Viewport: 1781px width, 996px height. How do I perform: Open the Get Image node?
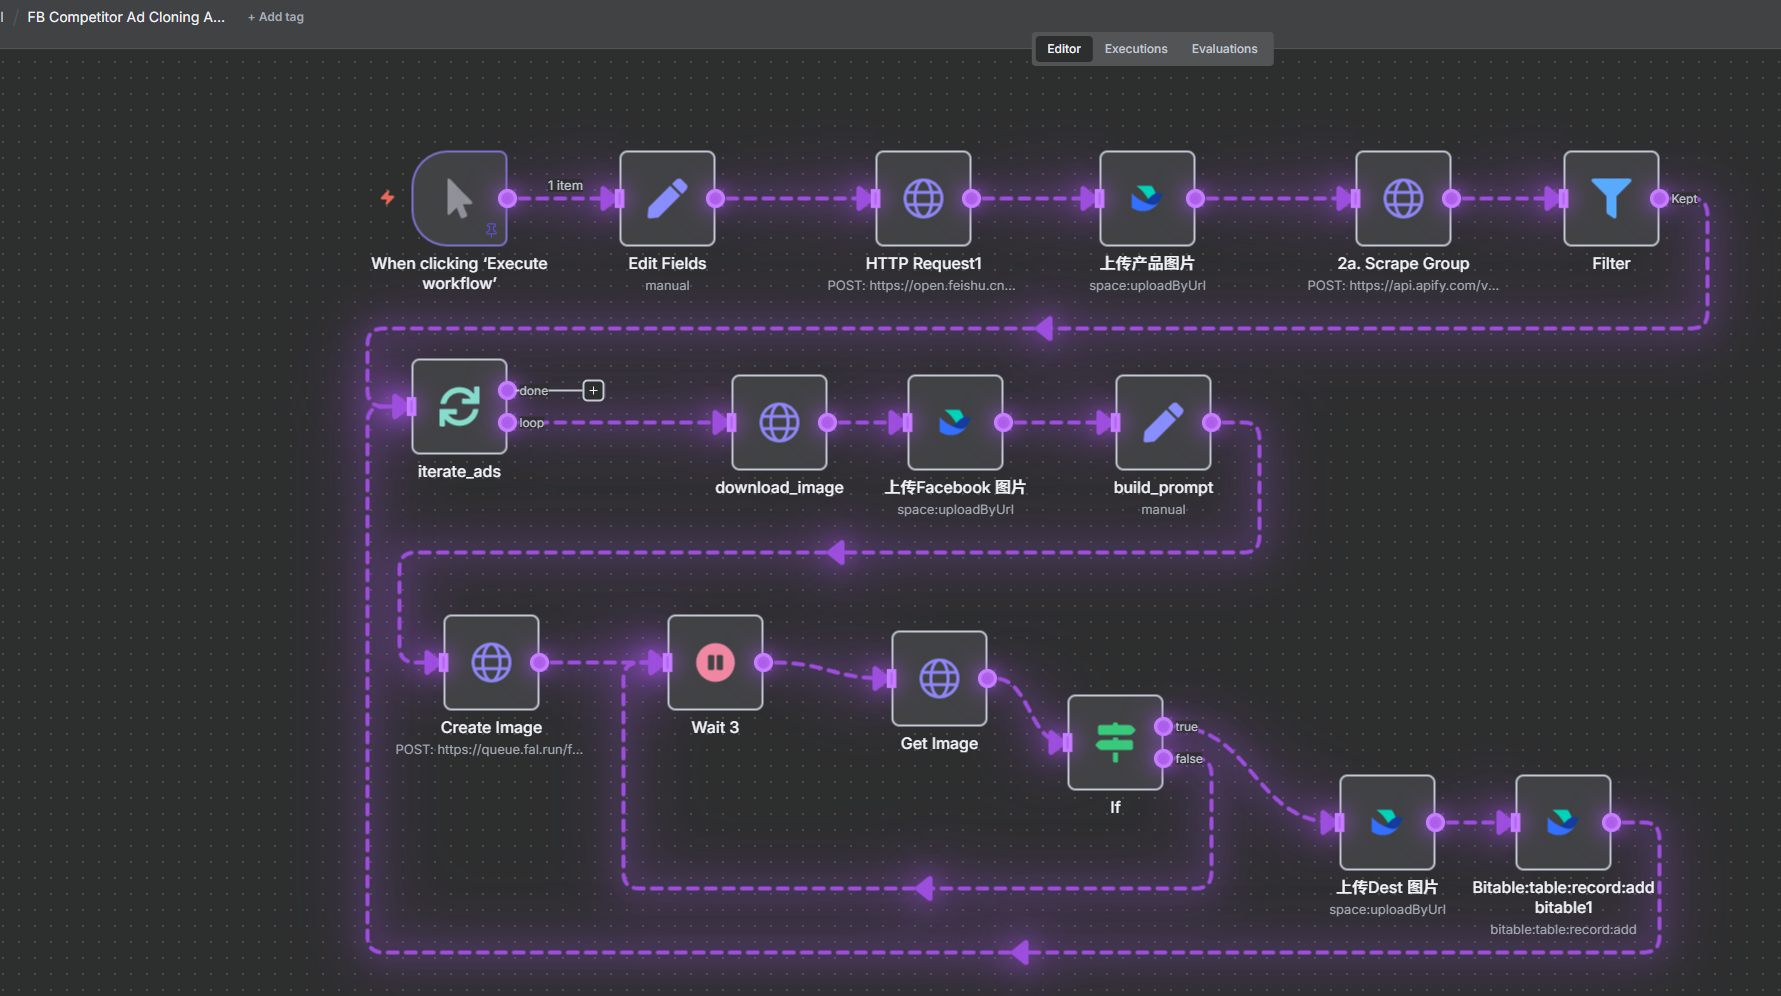click(939, 678)
